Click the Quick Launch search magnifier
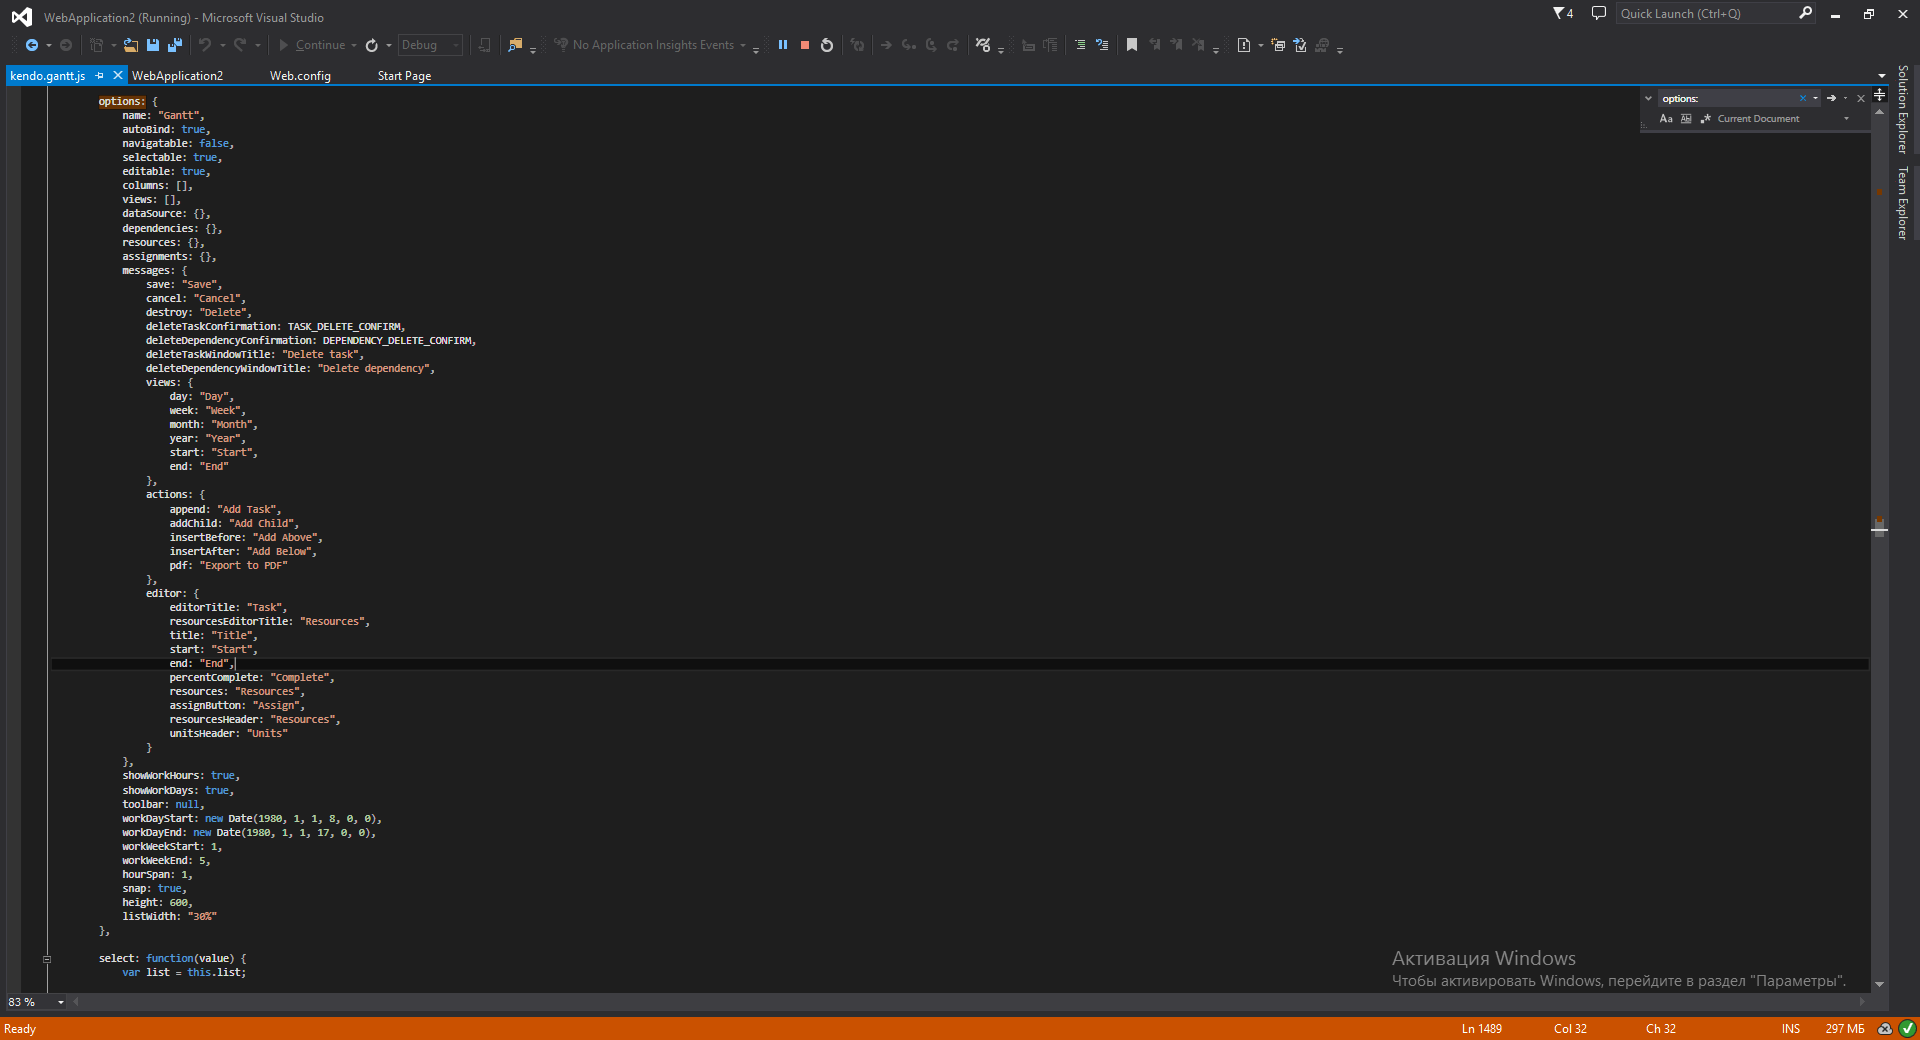1920x1040 pixels. point(1806,13)
